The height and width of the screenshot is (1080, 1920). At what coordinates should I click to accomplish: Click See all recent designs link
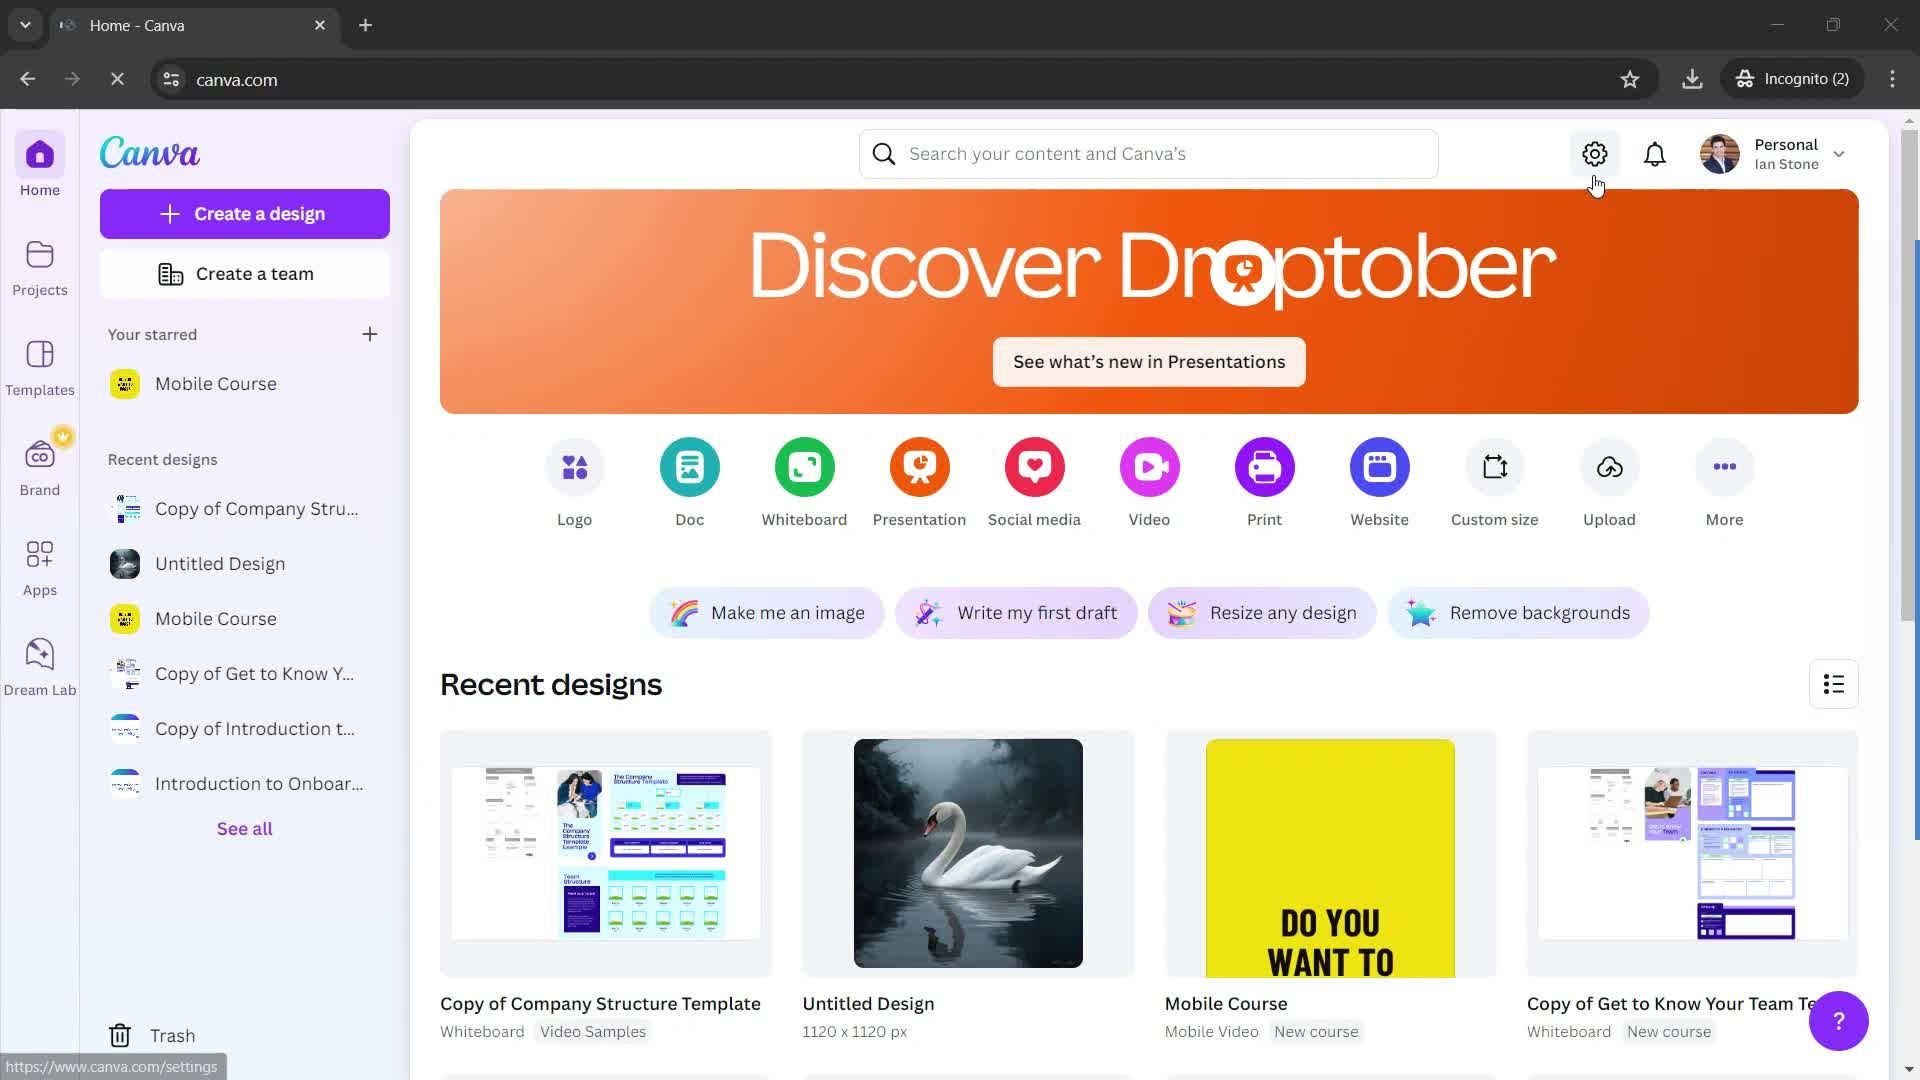[244, 827]
